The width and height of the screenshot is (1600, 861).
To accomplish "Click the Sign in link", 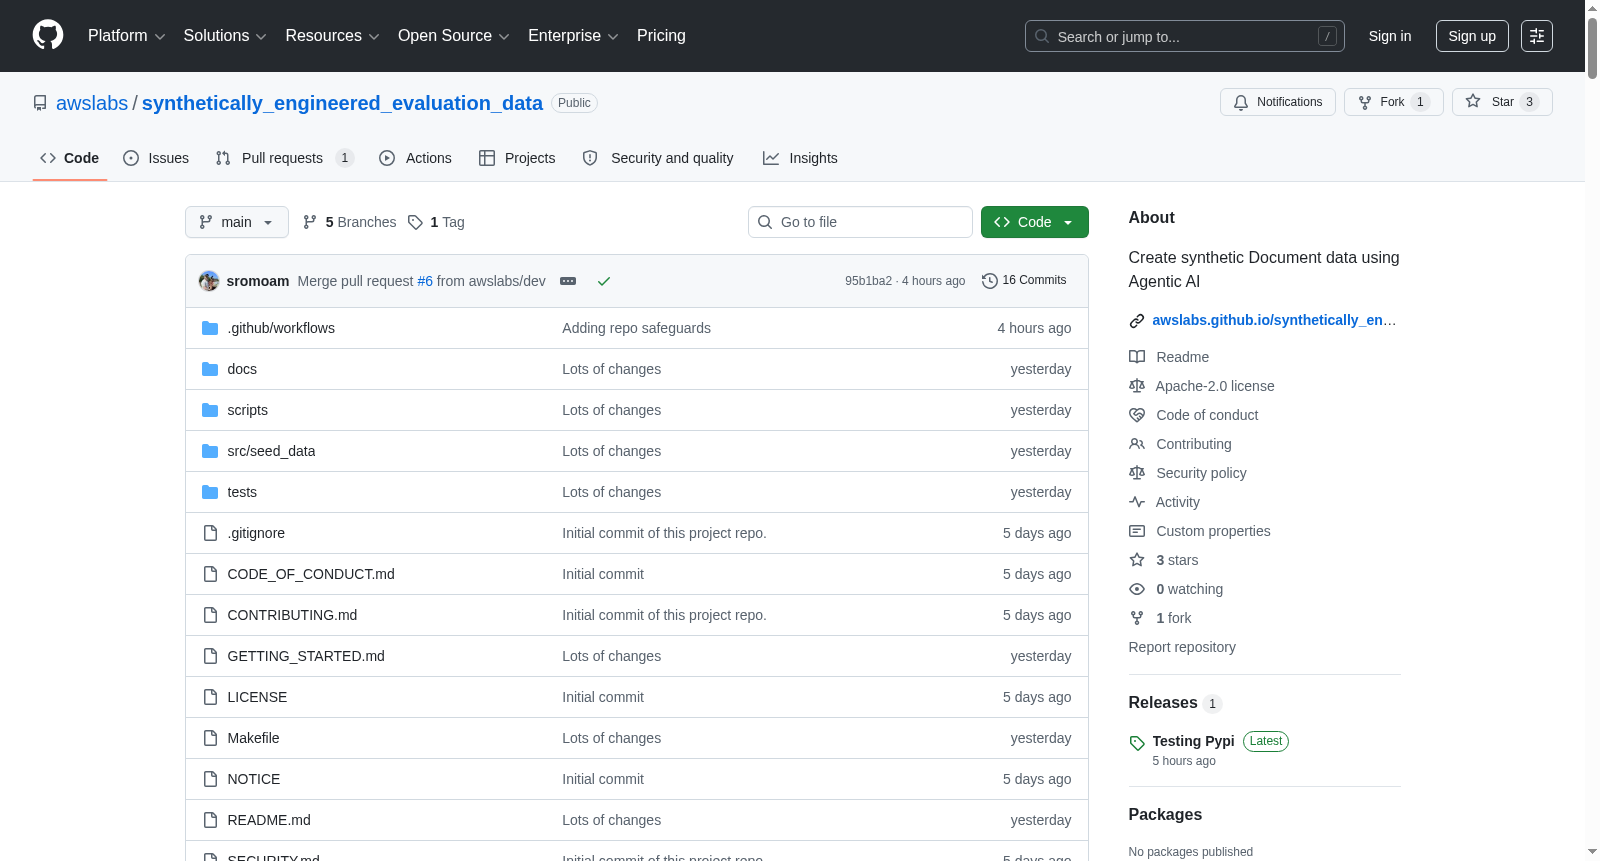I will coord(1390,36).
